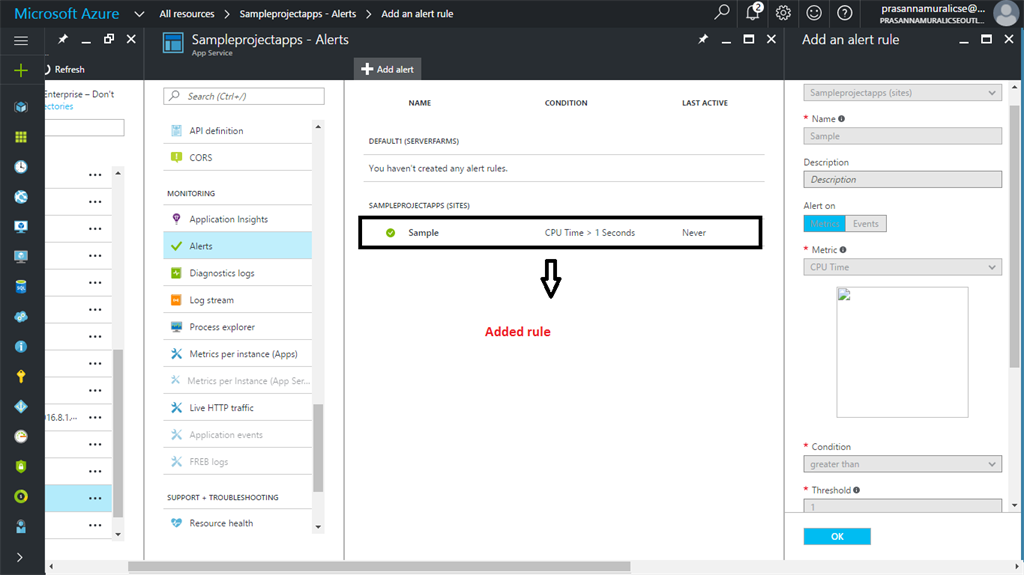Click the Name field info icon
This screenshot has height=575, width=1024.
(841, 119)
